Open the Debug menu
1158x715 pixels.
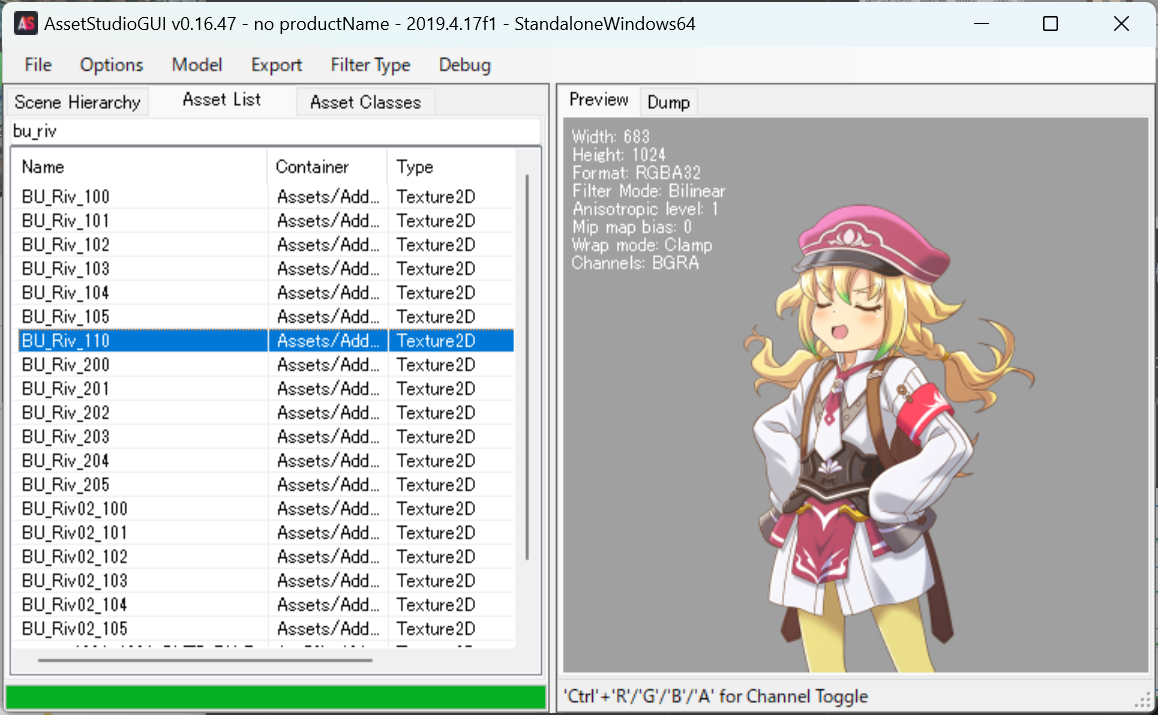[465, 65]
